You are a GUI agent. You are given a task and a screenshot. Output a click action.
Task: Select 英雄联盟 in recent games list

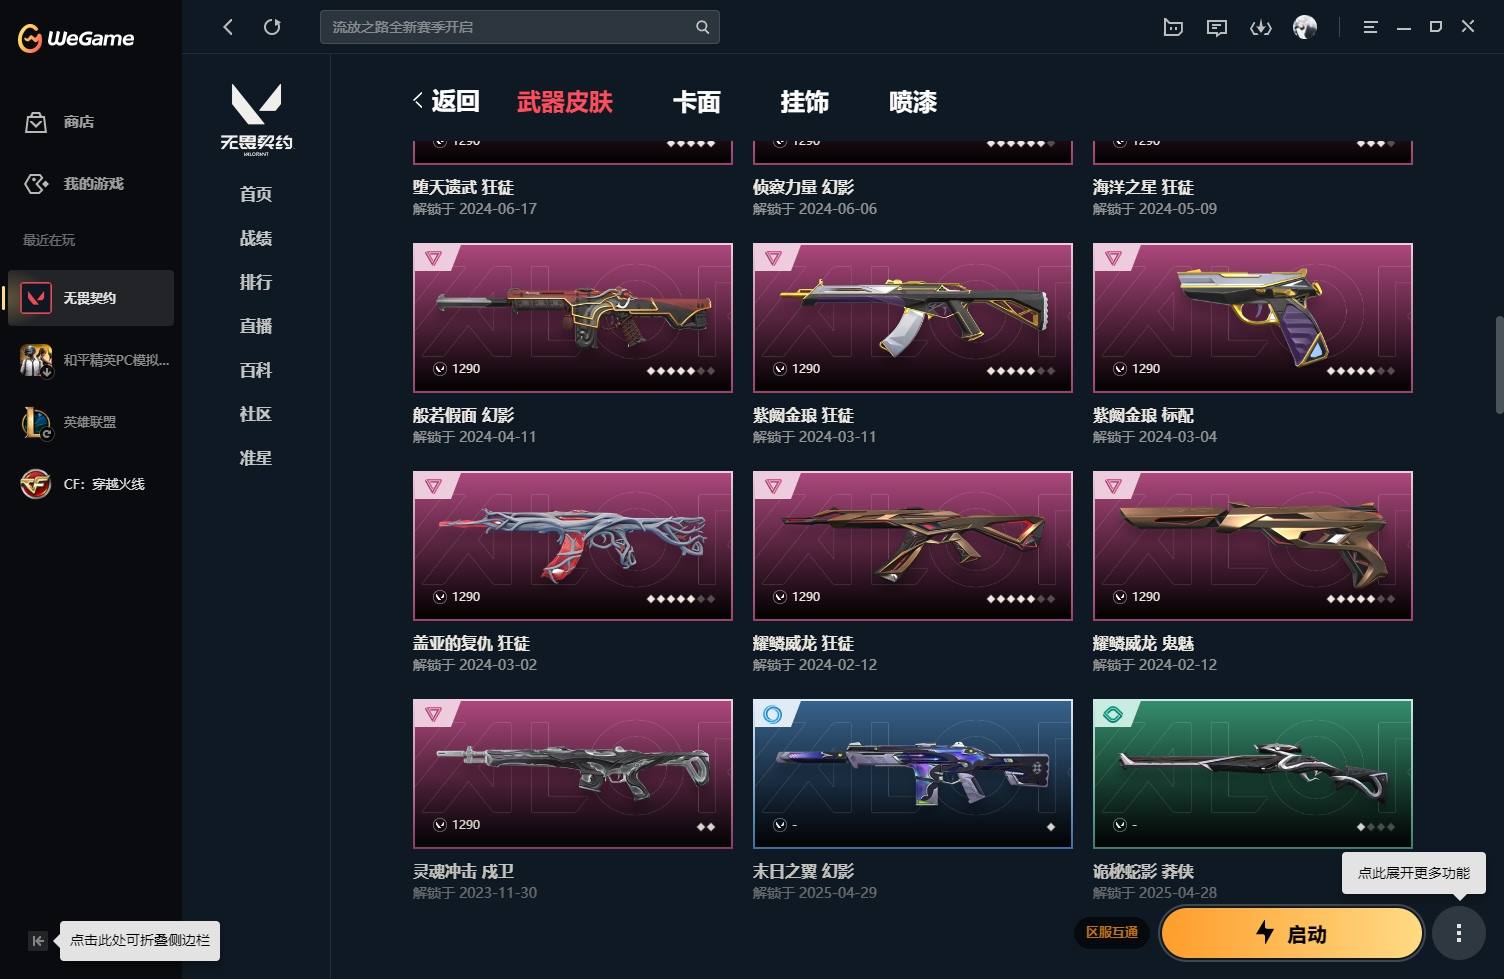pyautogui.click(x=91, y=422)
